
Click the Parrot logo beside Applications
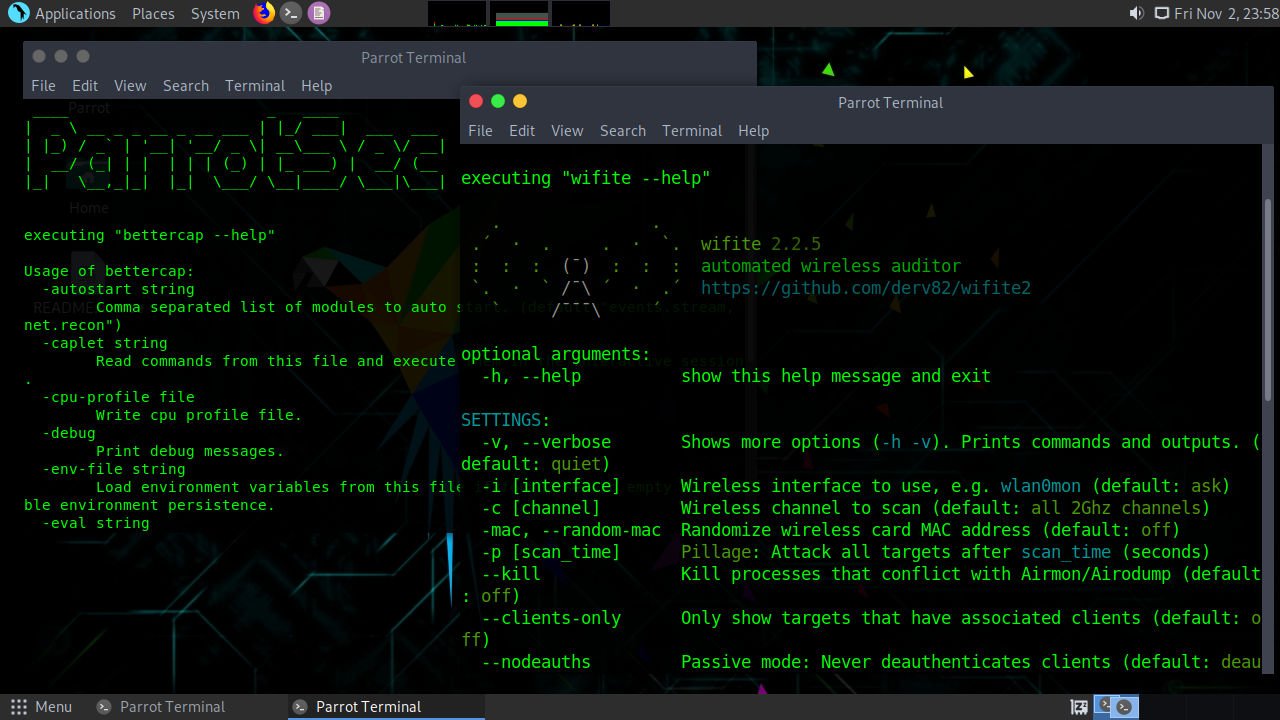coord(17,13)
